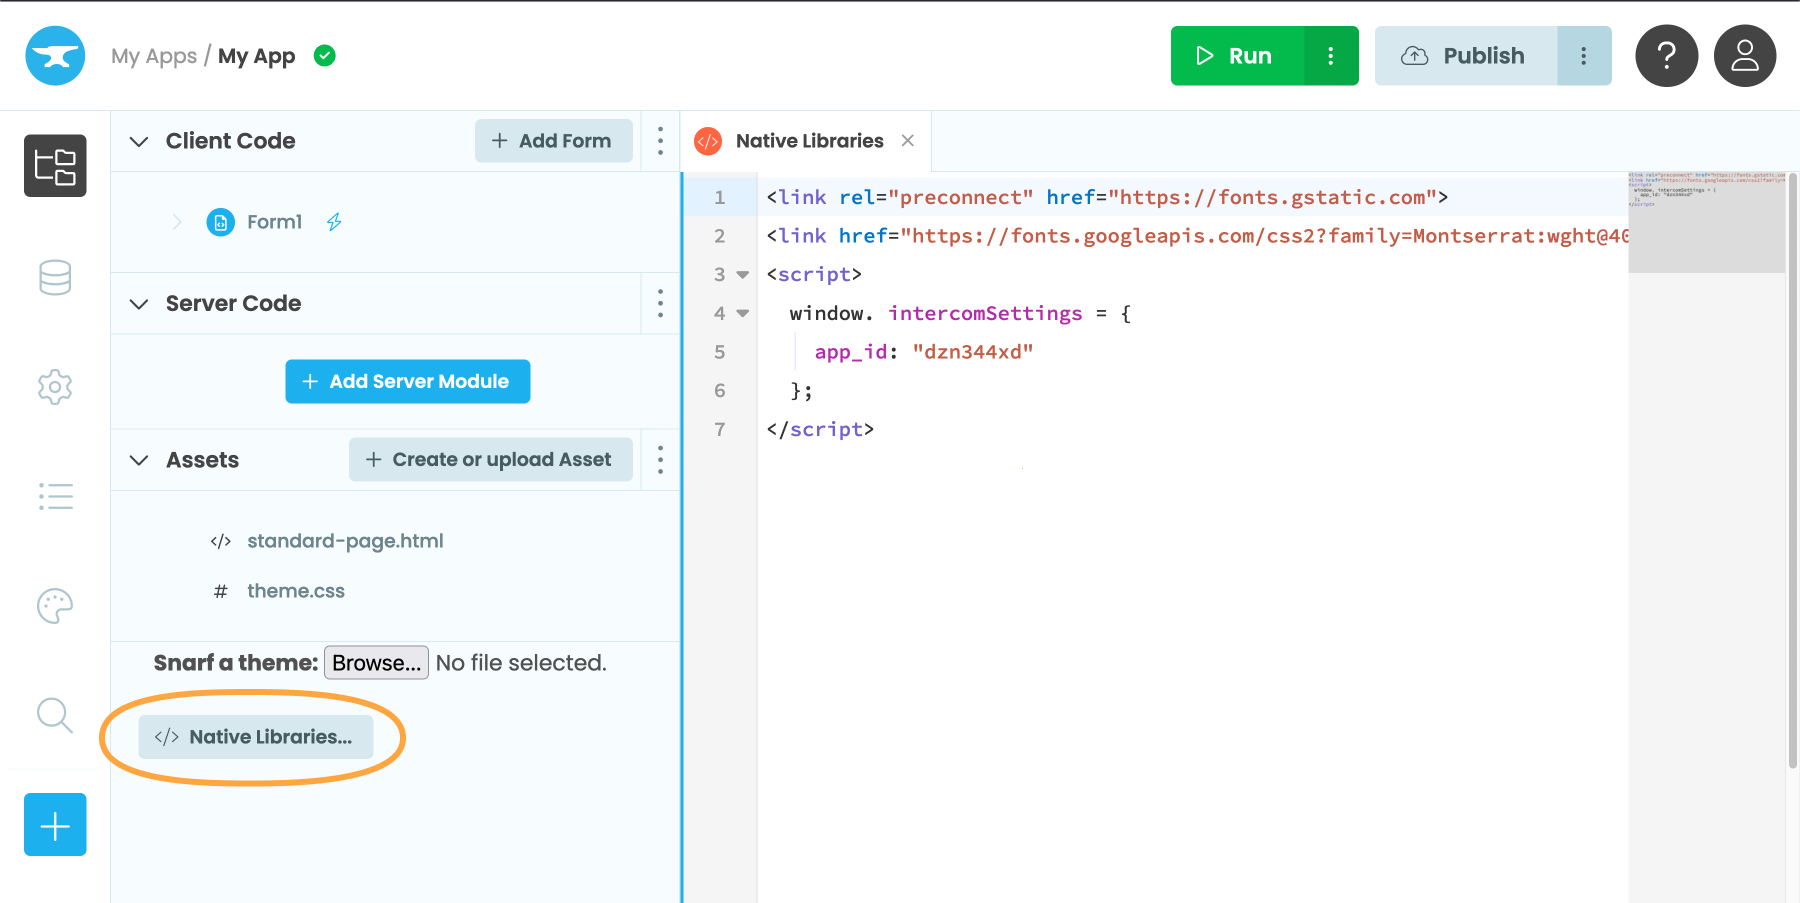Collapse the Client Code section
Viewport: 1800px width, 903px height.
coord(139,141)
